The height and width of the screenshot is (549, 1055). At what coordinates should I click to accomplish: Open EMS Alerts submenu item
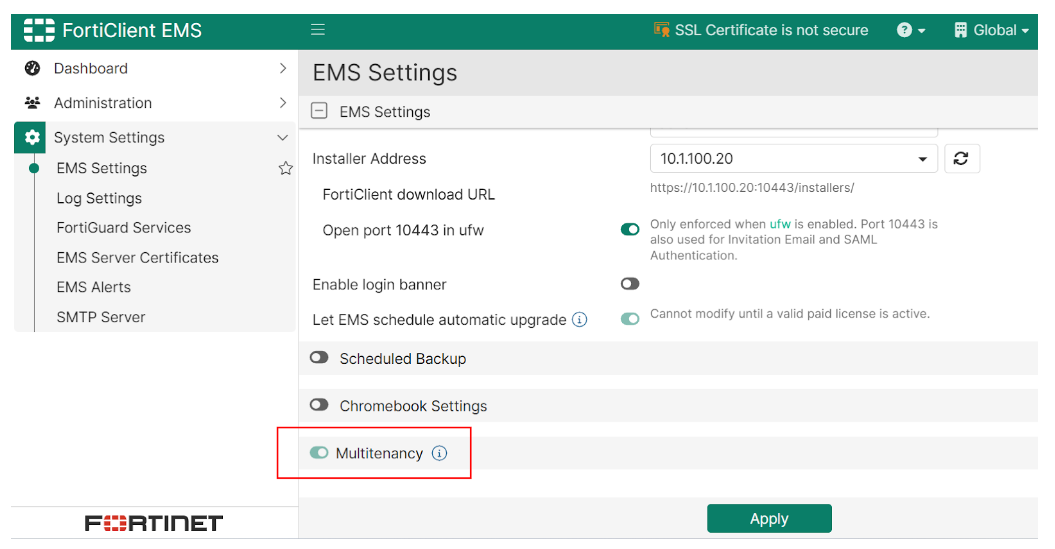click(x=94, y=287)
